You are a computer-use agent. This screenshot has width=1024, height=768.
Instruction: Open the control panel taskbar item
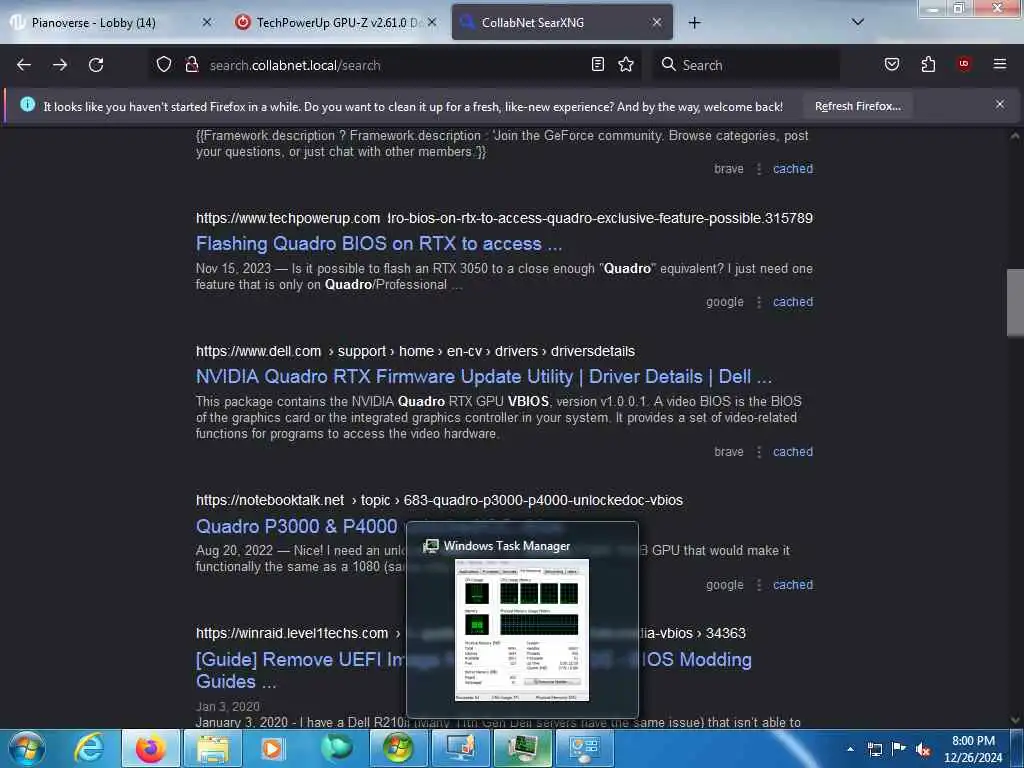(x=584, y=748)
